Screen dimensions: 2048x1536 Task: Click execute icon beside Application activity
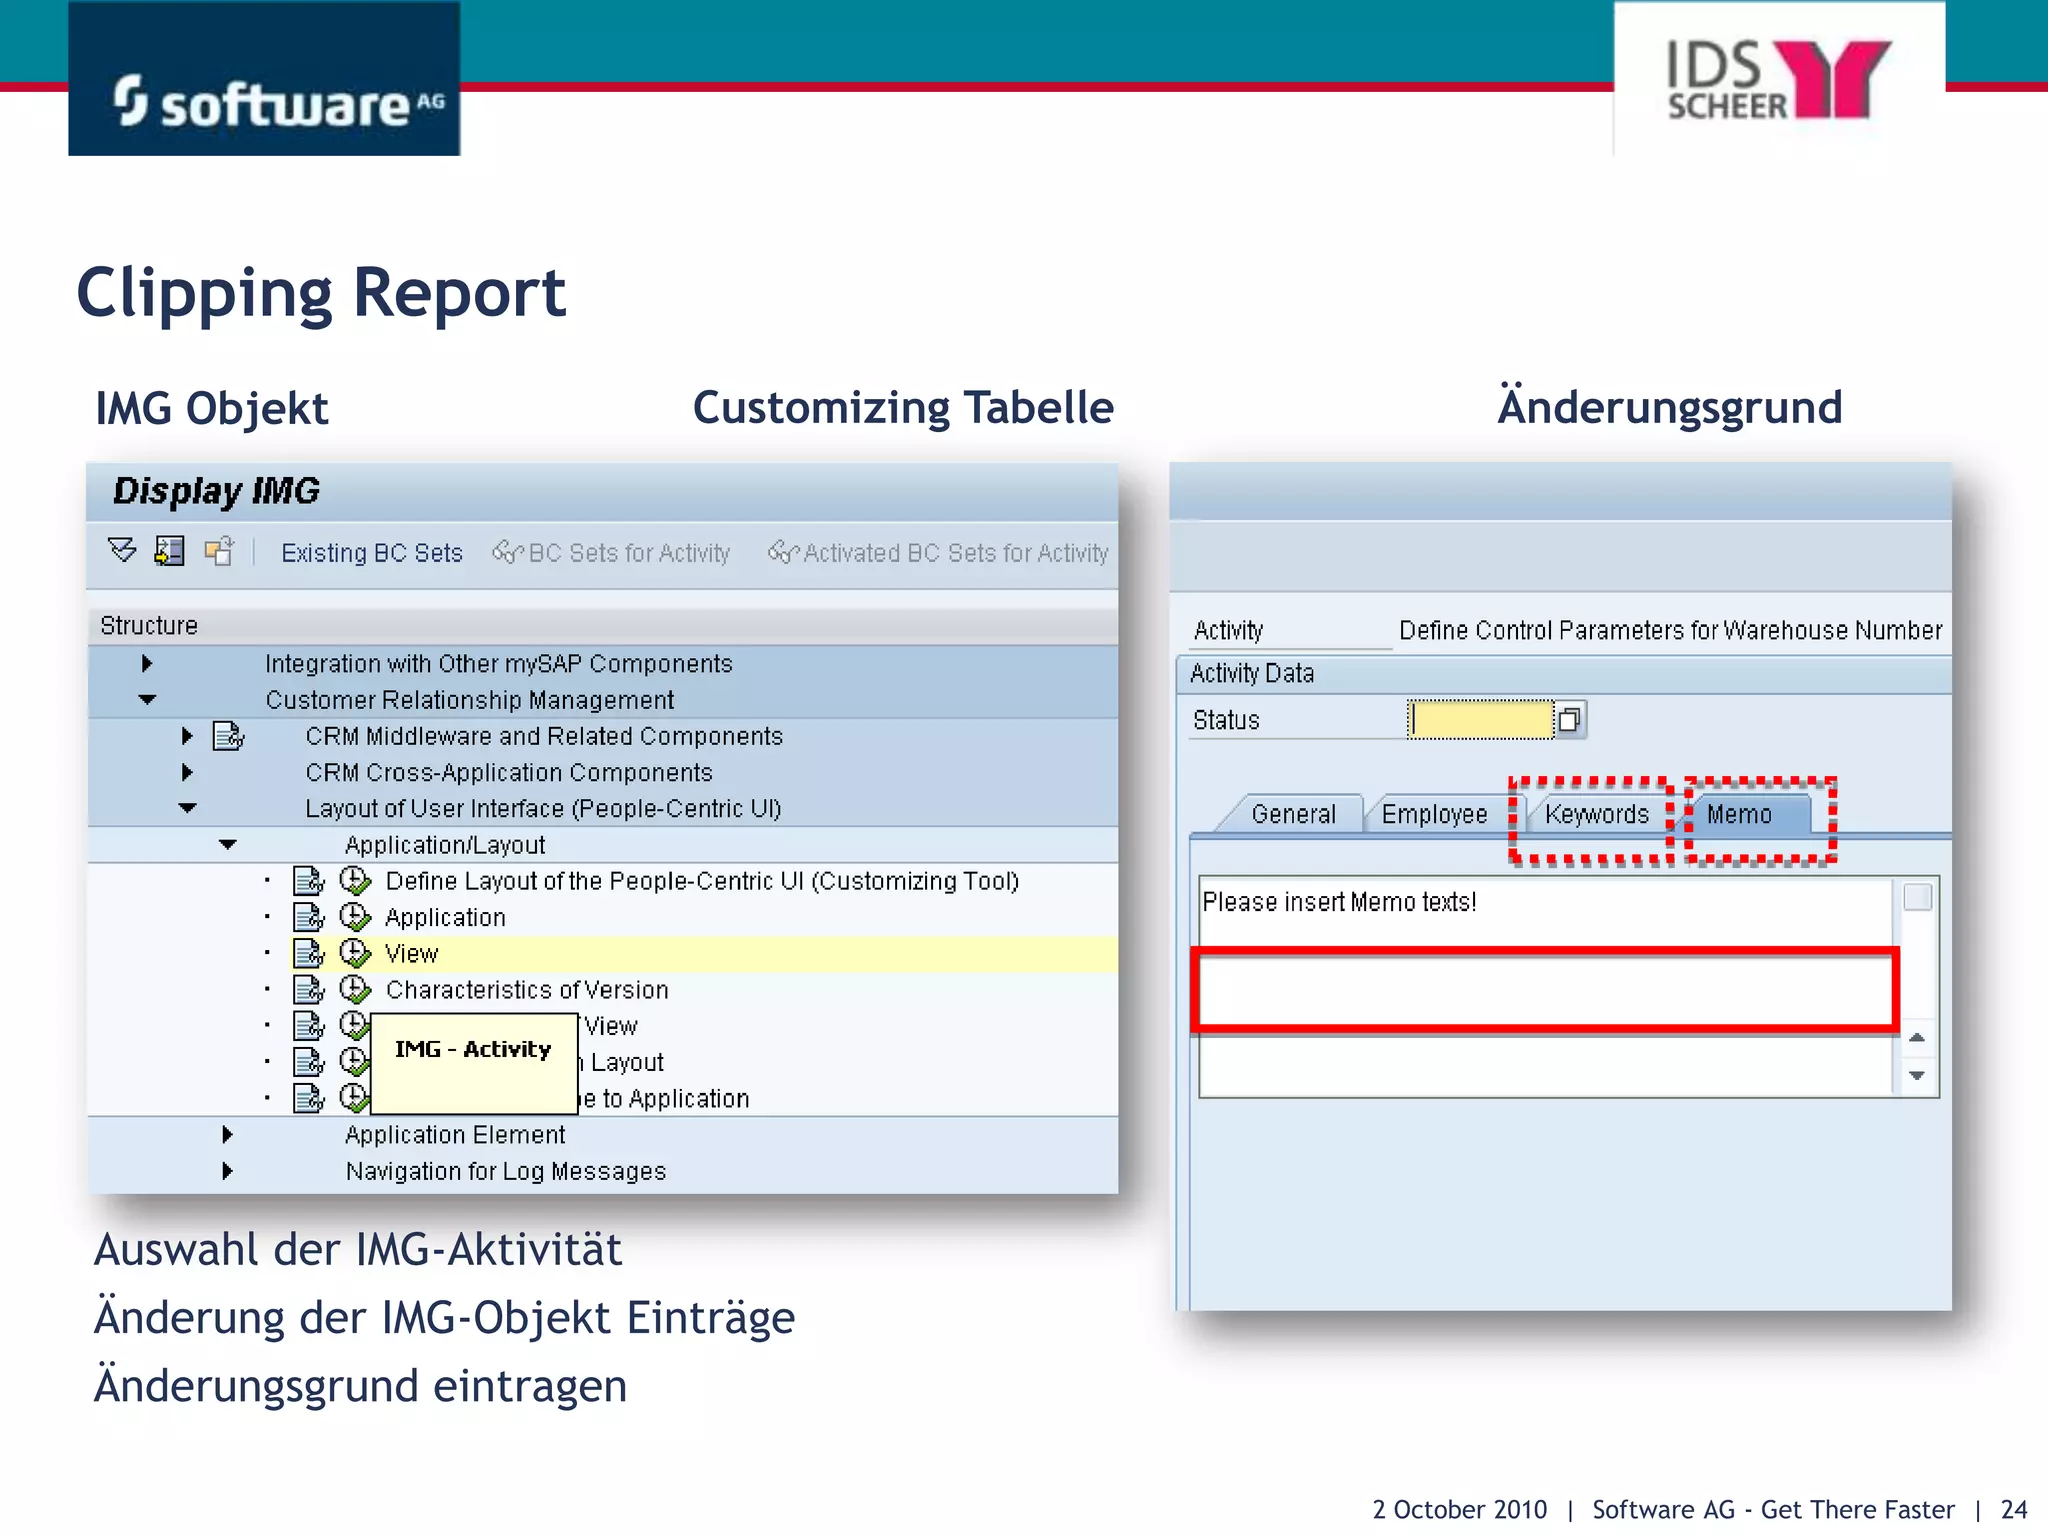click(355, 917)
